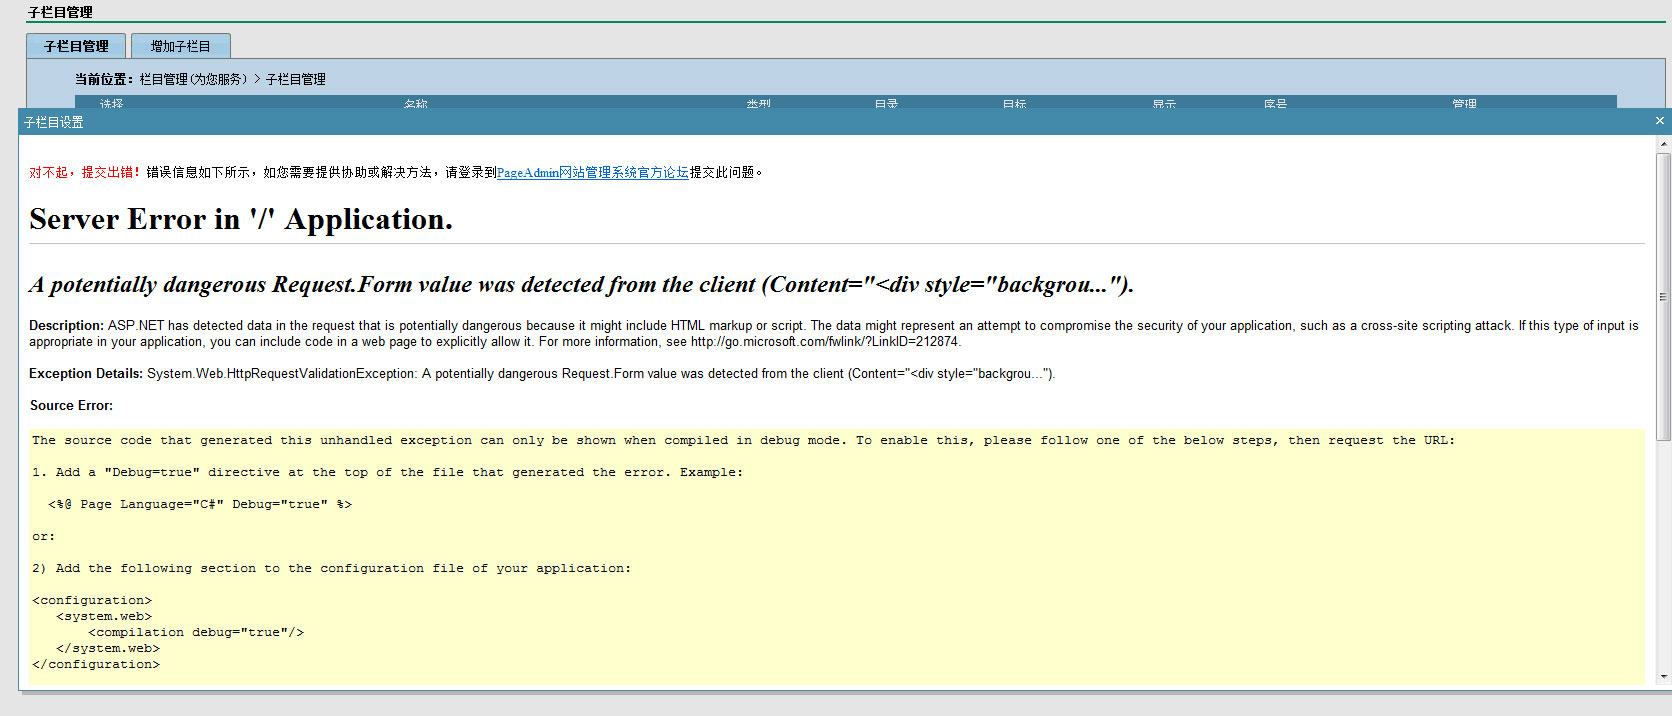Click the dialog's vertical scrollbar thumb
This screenshot has width=1672, height=716.
pyautogui.click(x=1664, y=295)
